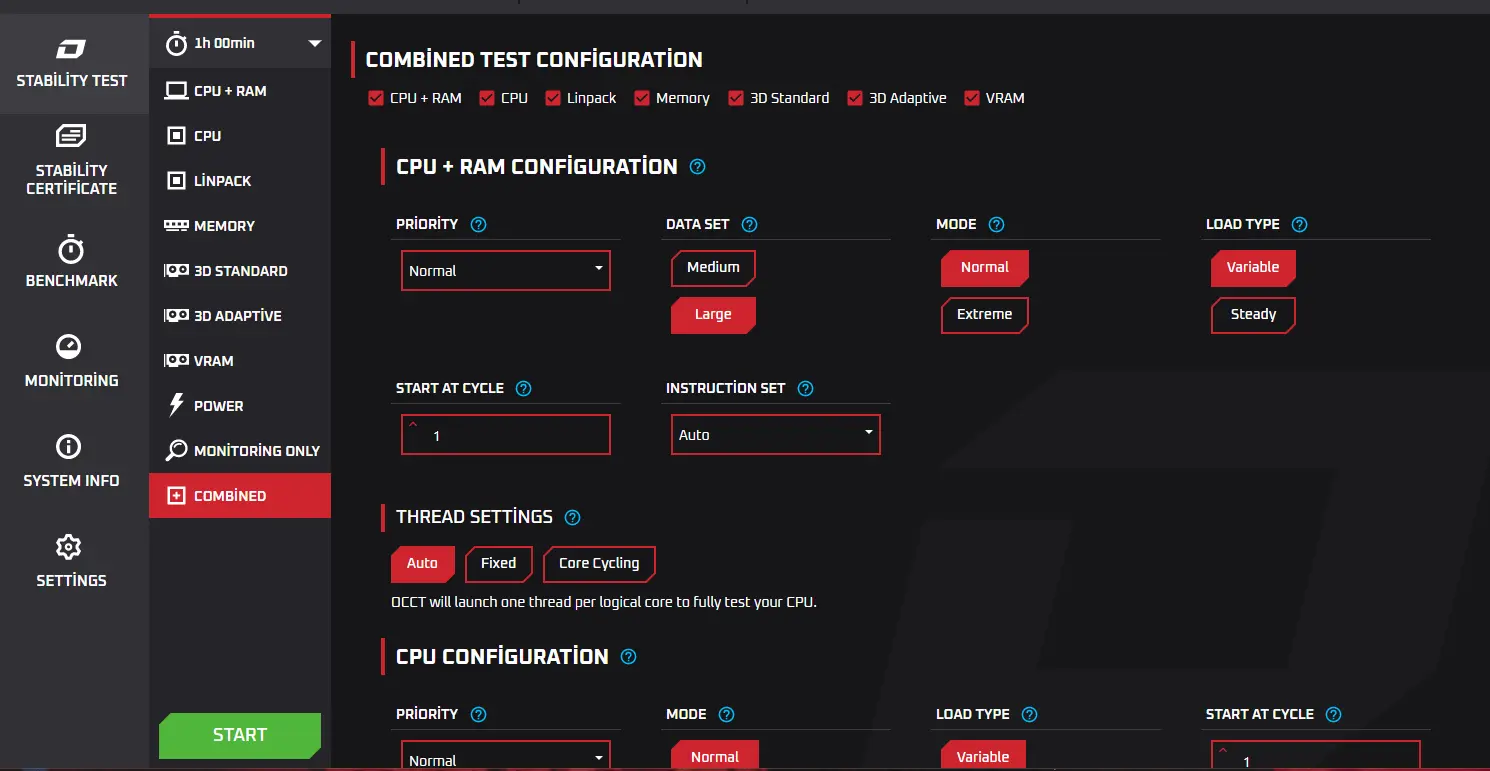Image resolution: width=1490 pixels, height=771 pixels.
Task: Click the CPU Configuration Start At Cycle field
Action: coord(1316,755)
